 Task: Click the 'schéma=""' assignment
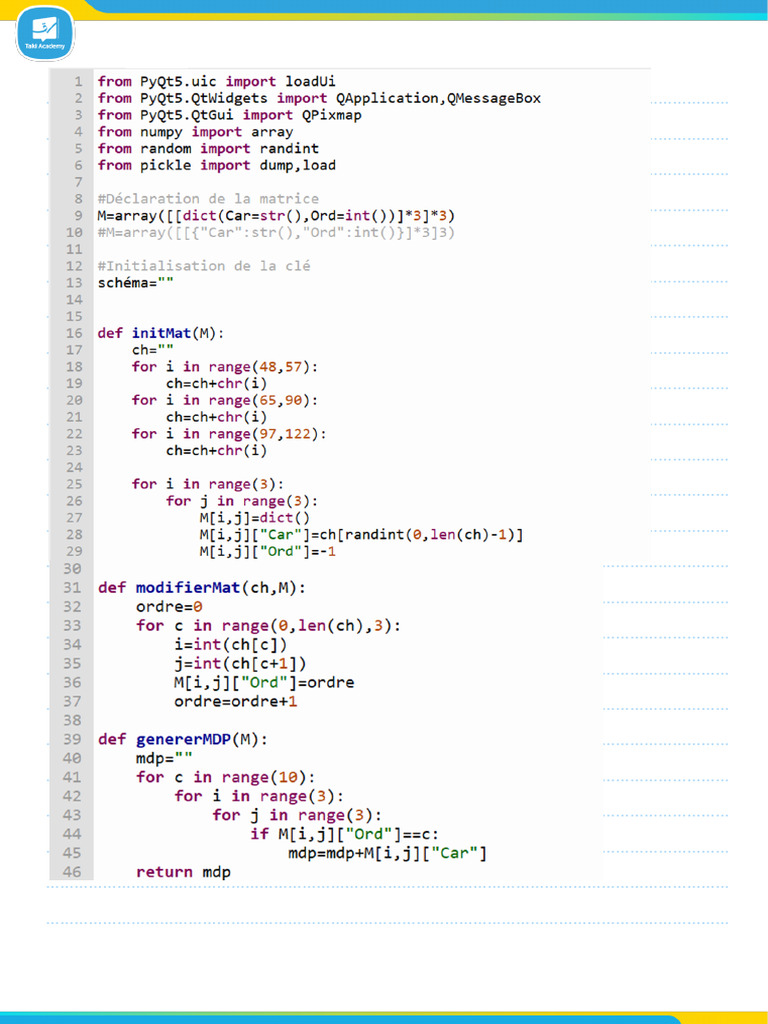(136, 283)
